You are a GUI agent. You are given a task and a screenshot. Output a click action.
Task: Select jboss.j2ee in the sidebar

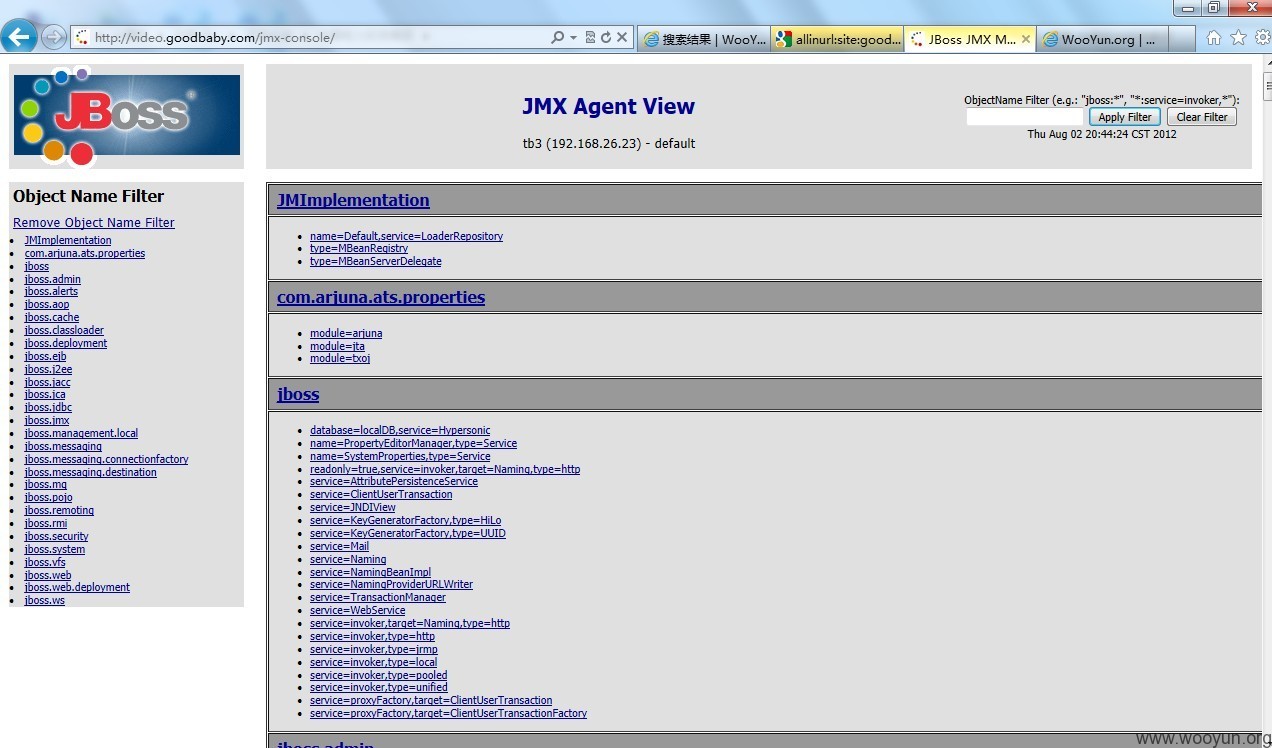pyautogui.click(x=48, y=369)
